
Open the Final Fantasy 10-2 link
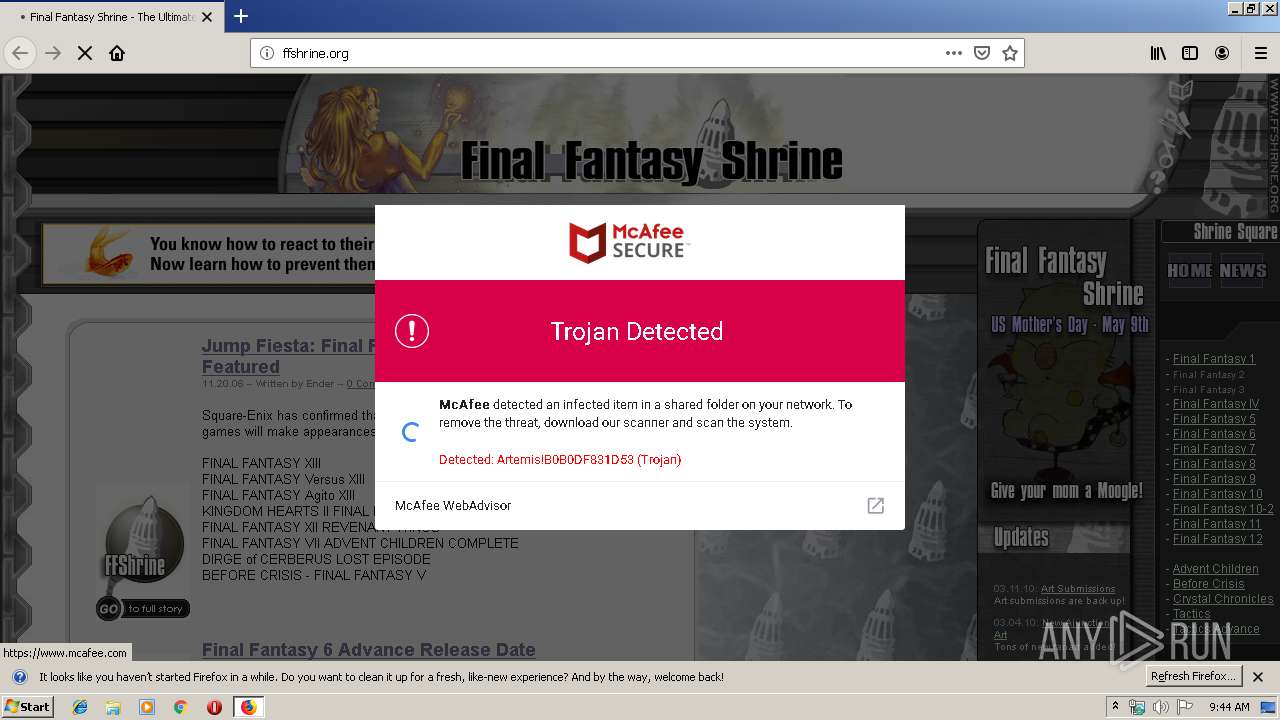[1223, 509]
